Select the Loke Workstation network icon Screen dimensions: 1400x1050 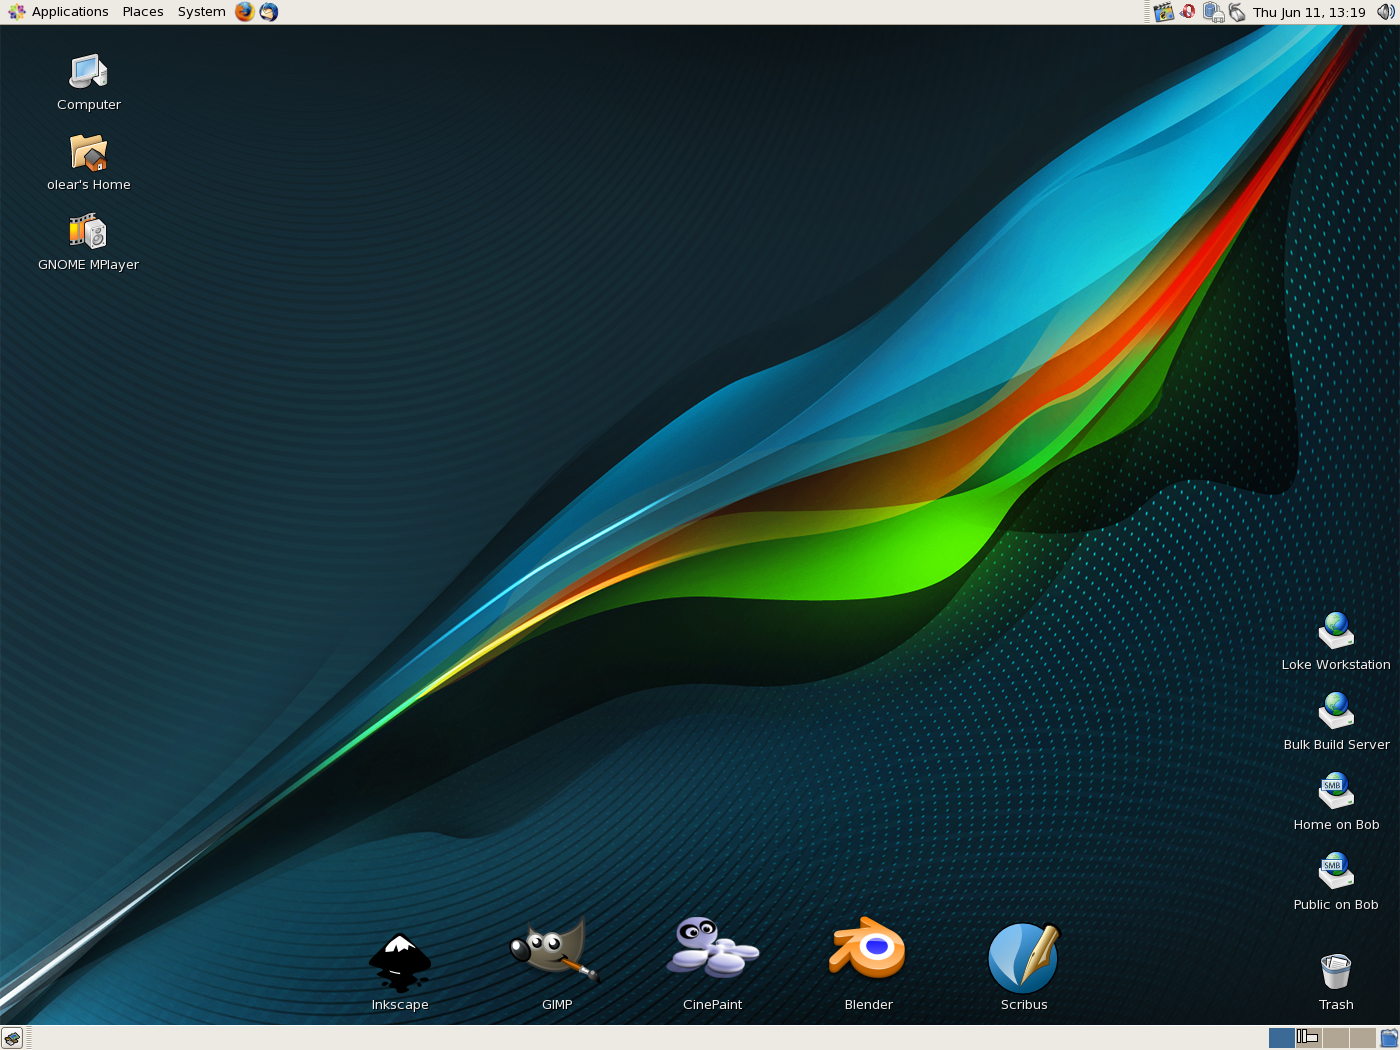pyautogui.click(x=1336, y=632)
